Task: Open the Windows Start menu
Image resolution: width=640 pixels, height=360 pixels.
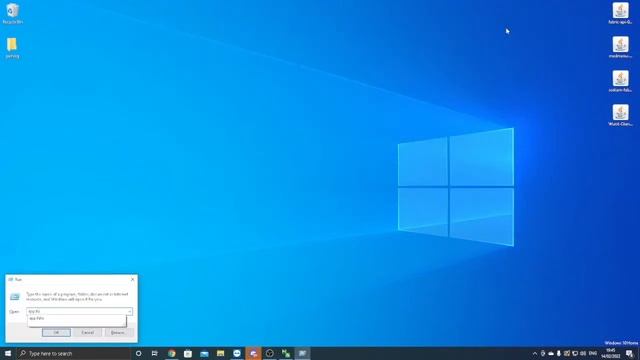Action: click(x=8, y=353)
